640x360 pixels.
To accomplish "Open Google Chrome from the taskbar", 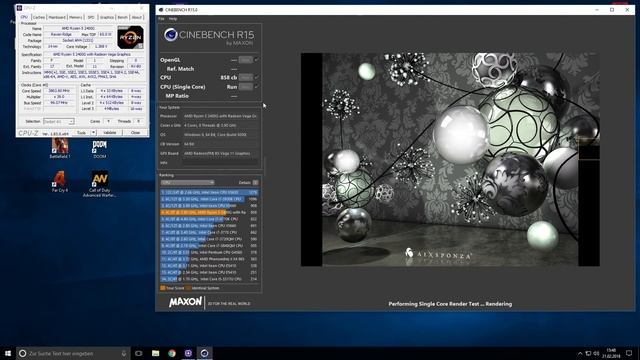I will (172, 353).
